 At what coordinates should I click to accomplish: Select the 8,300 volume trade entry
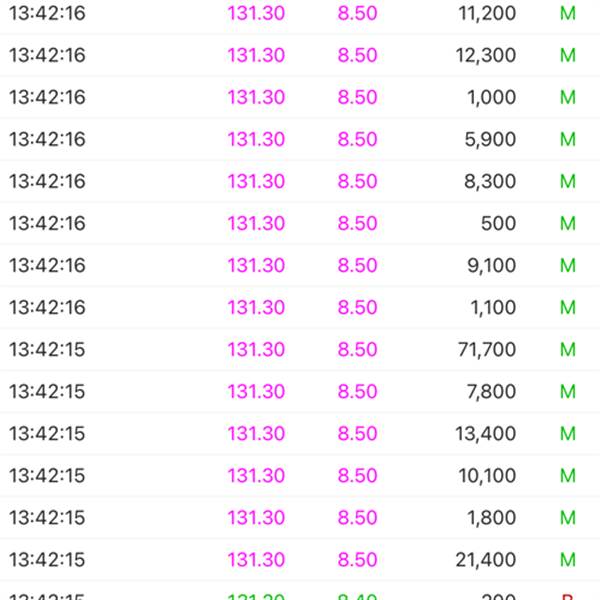pos(300,181)
